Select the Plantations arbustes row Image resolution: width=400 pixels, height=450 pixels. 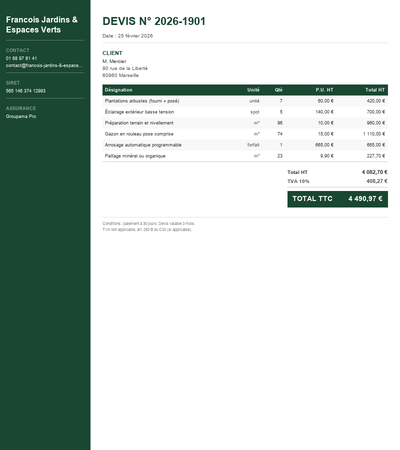pos(245,101)
